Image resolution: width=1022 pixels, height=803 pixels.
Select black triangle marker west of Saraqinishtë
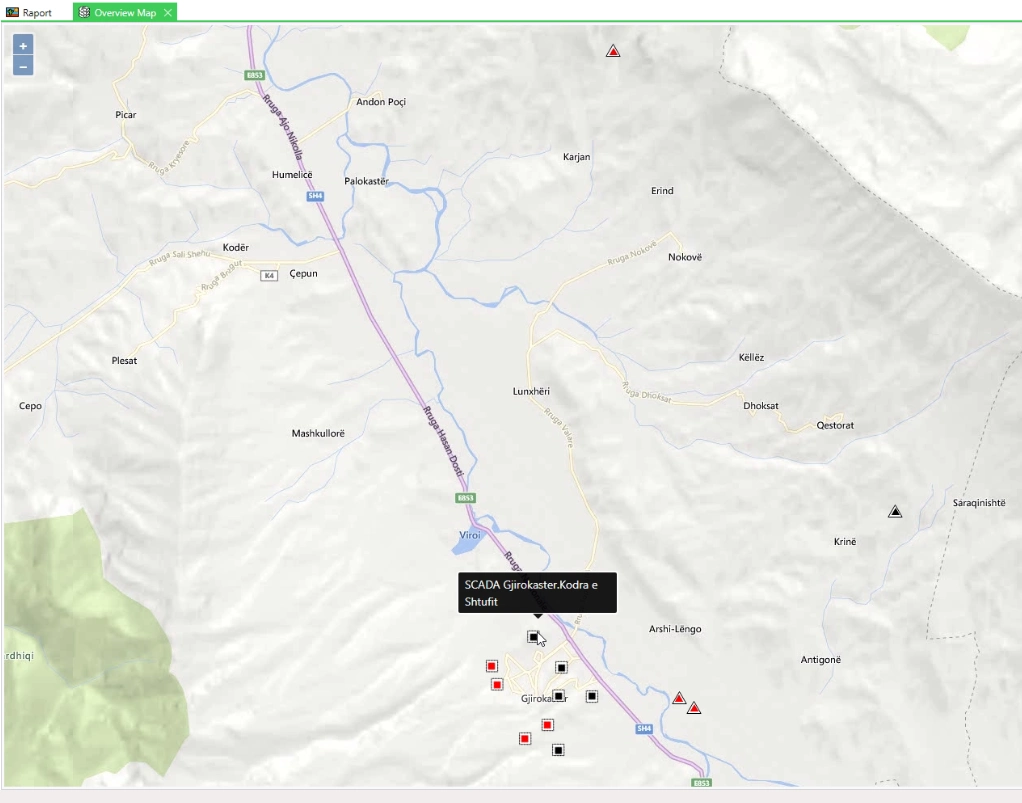(x=895, y=512)
